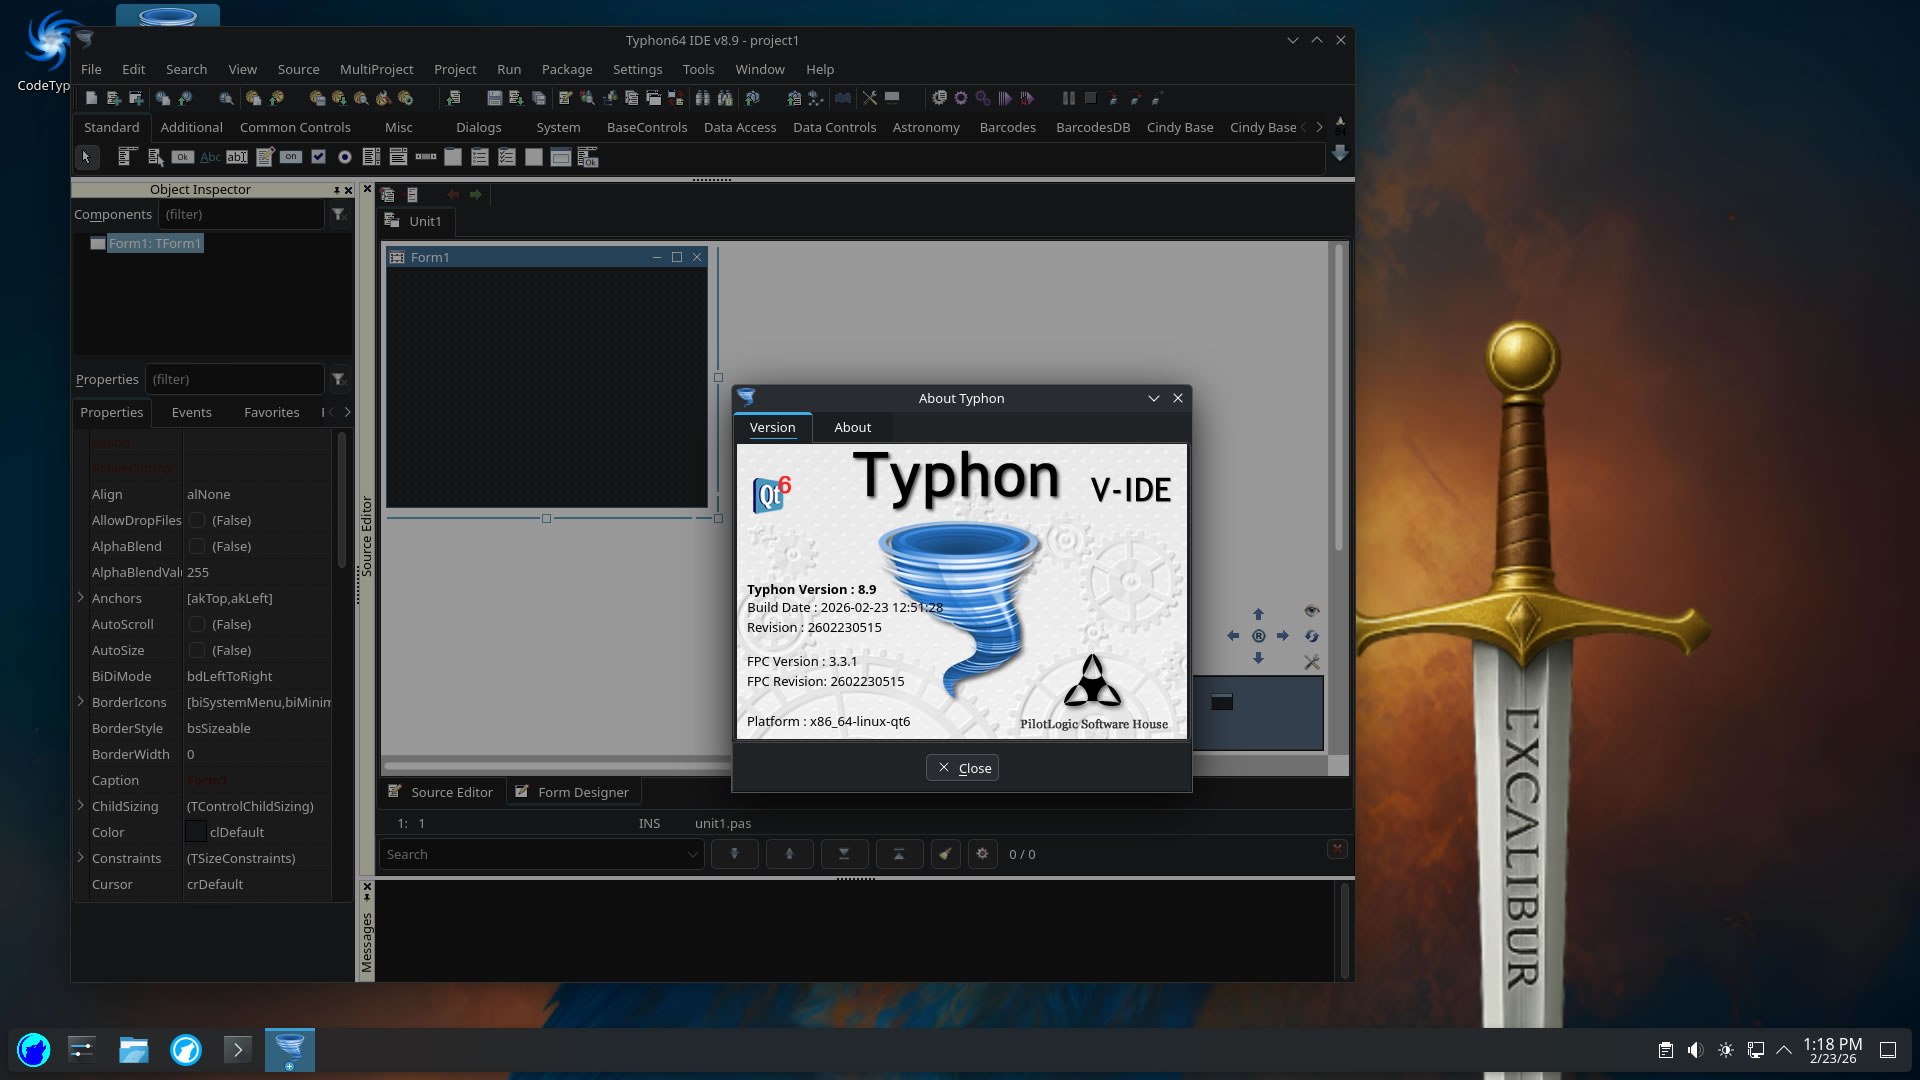Toggle the AlphaBlend checkbox
1920x1080 pixels.
point(197,546)
